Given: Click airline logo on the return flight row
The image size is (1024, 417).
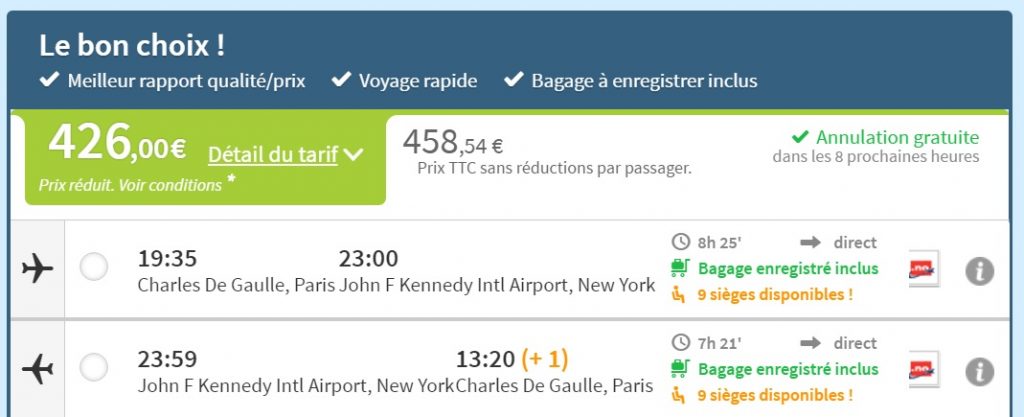Looking at the screenshot, I should 923,370.
